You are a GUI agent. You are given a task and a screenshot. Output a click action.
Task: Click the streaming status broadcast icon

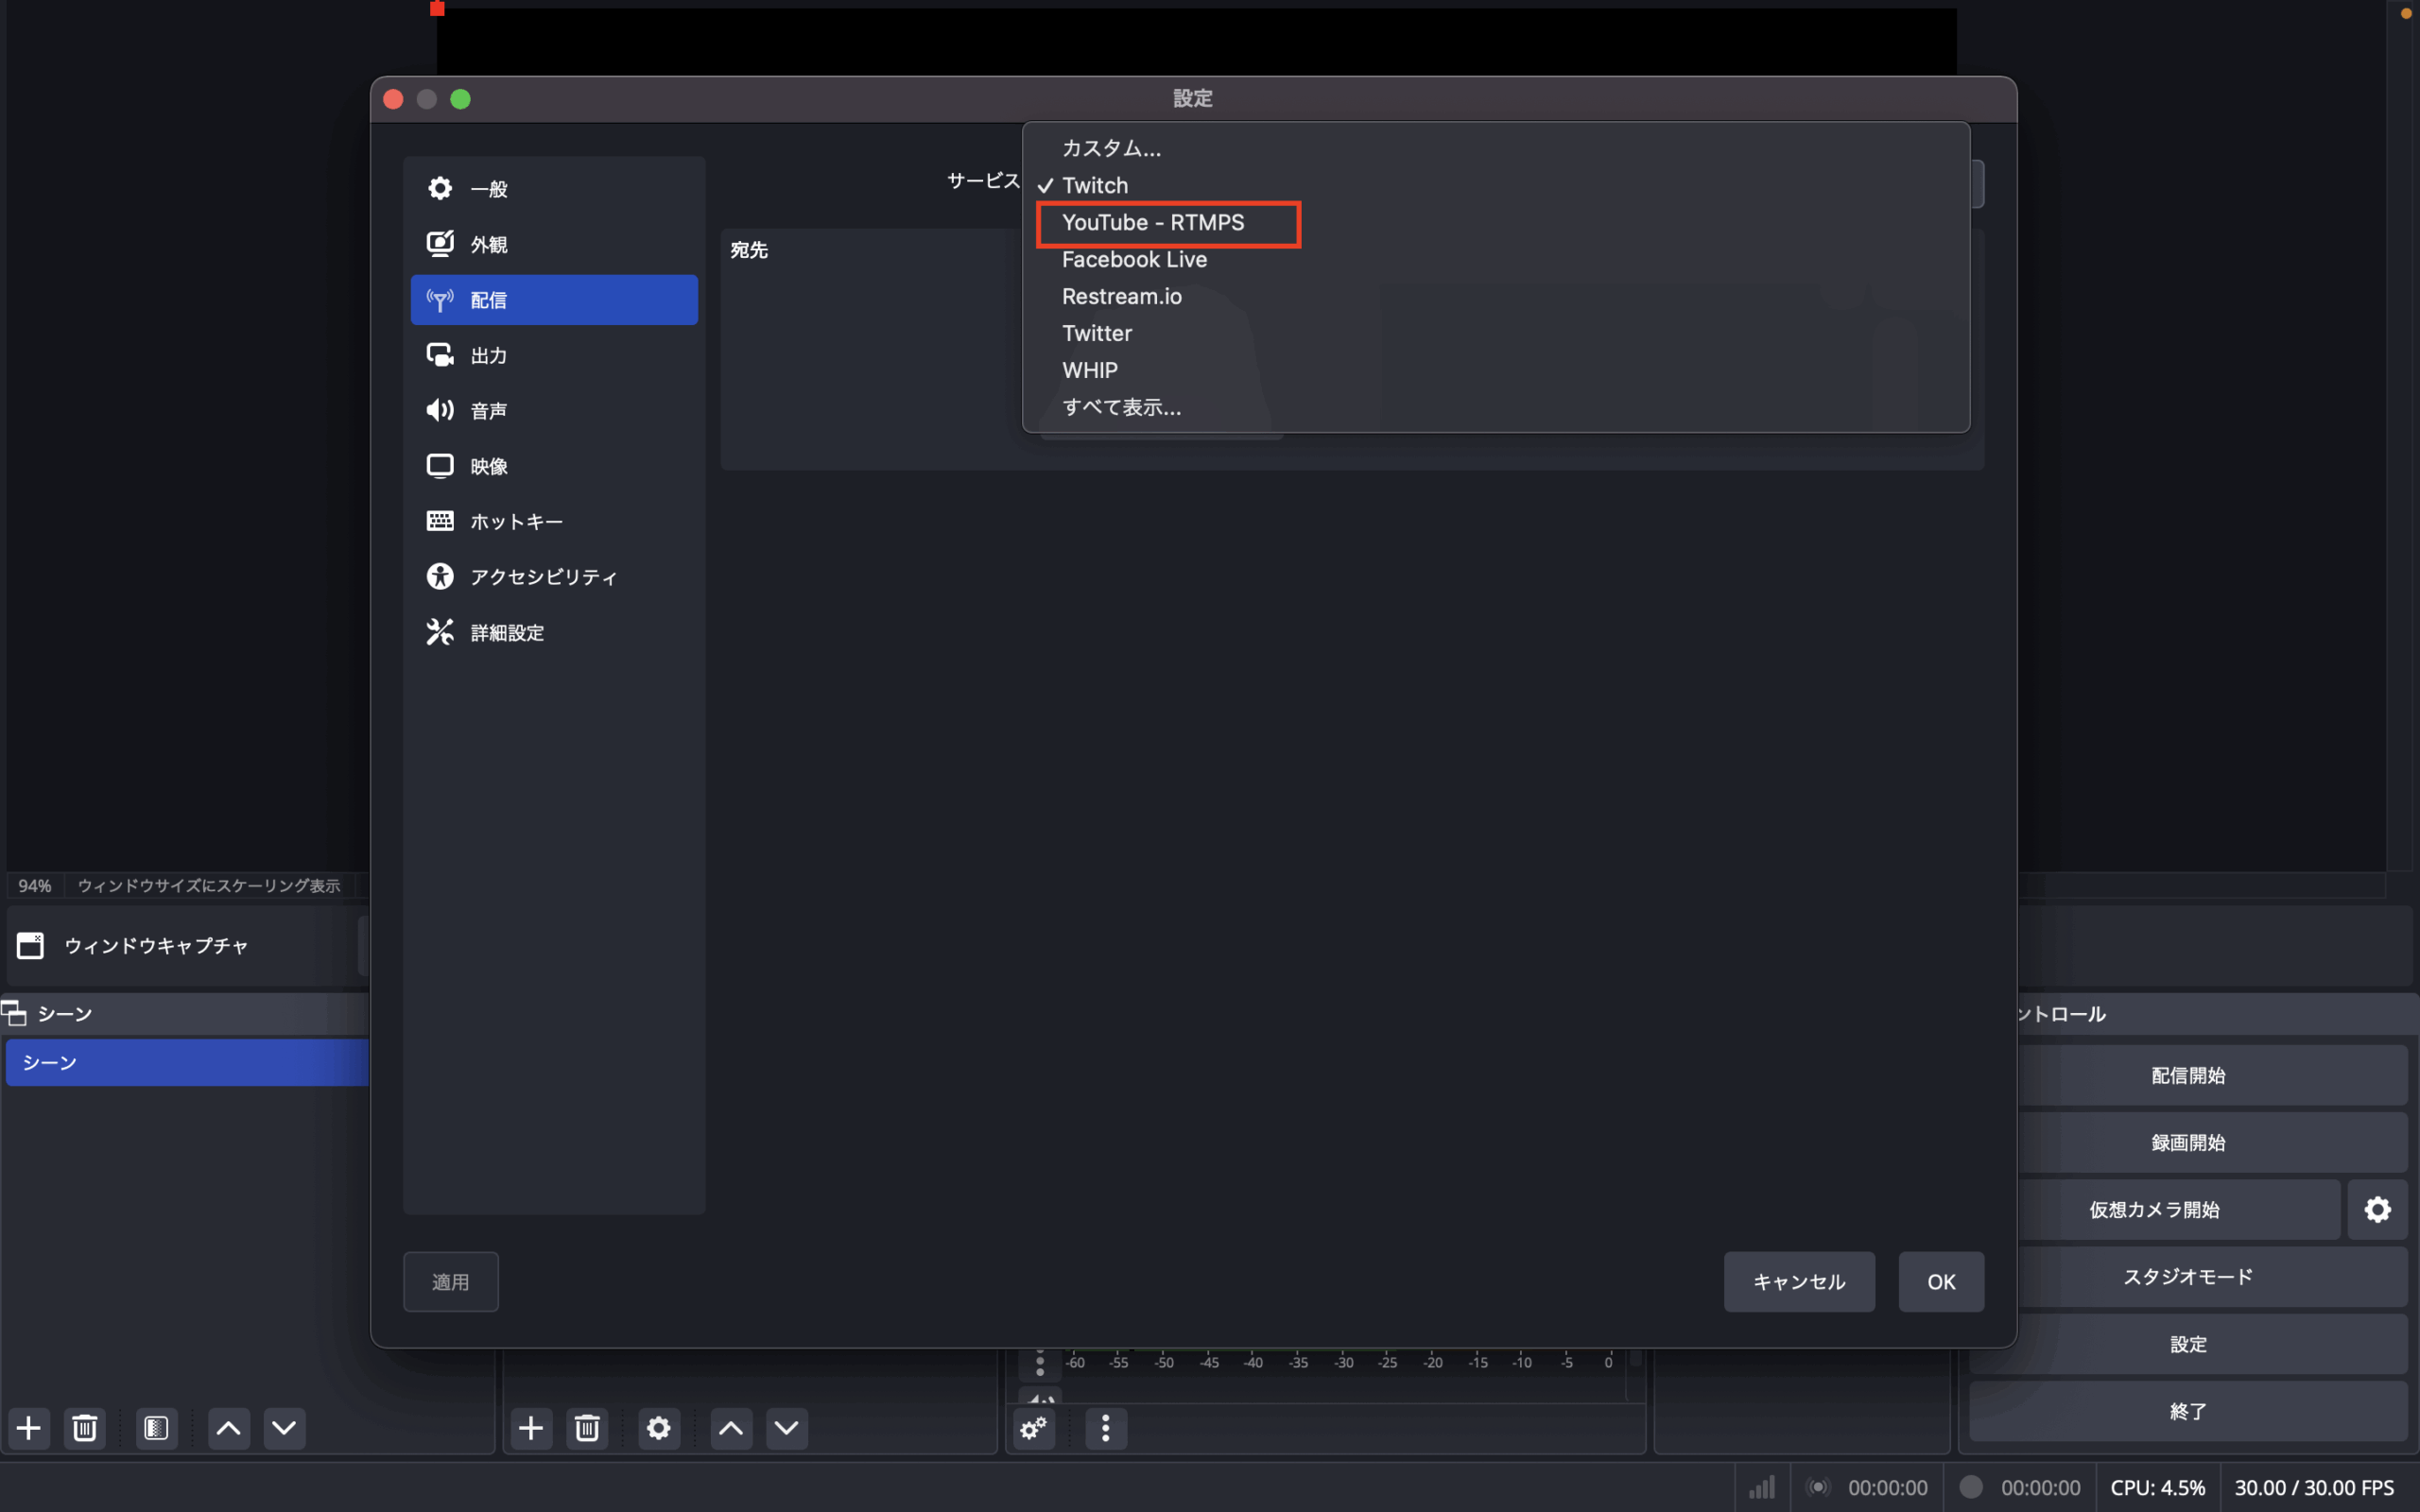[1818, 1487]
